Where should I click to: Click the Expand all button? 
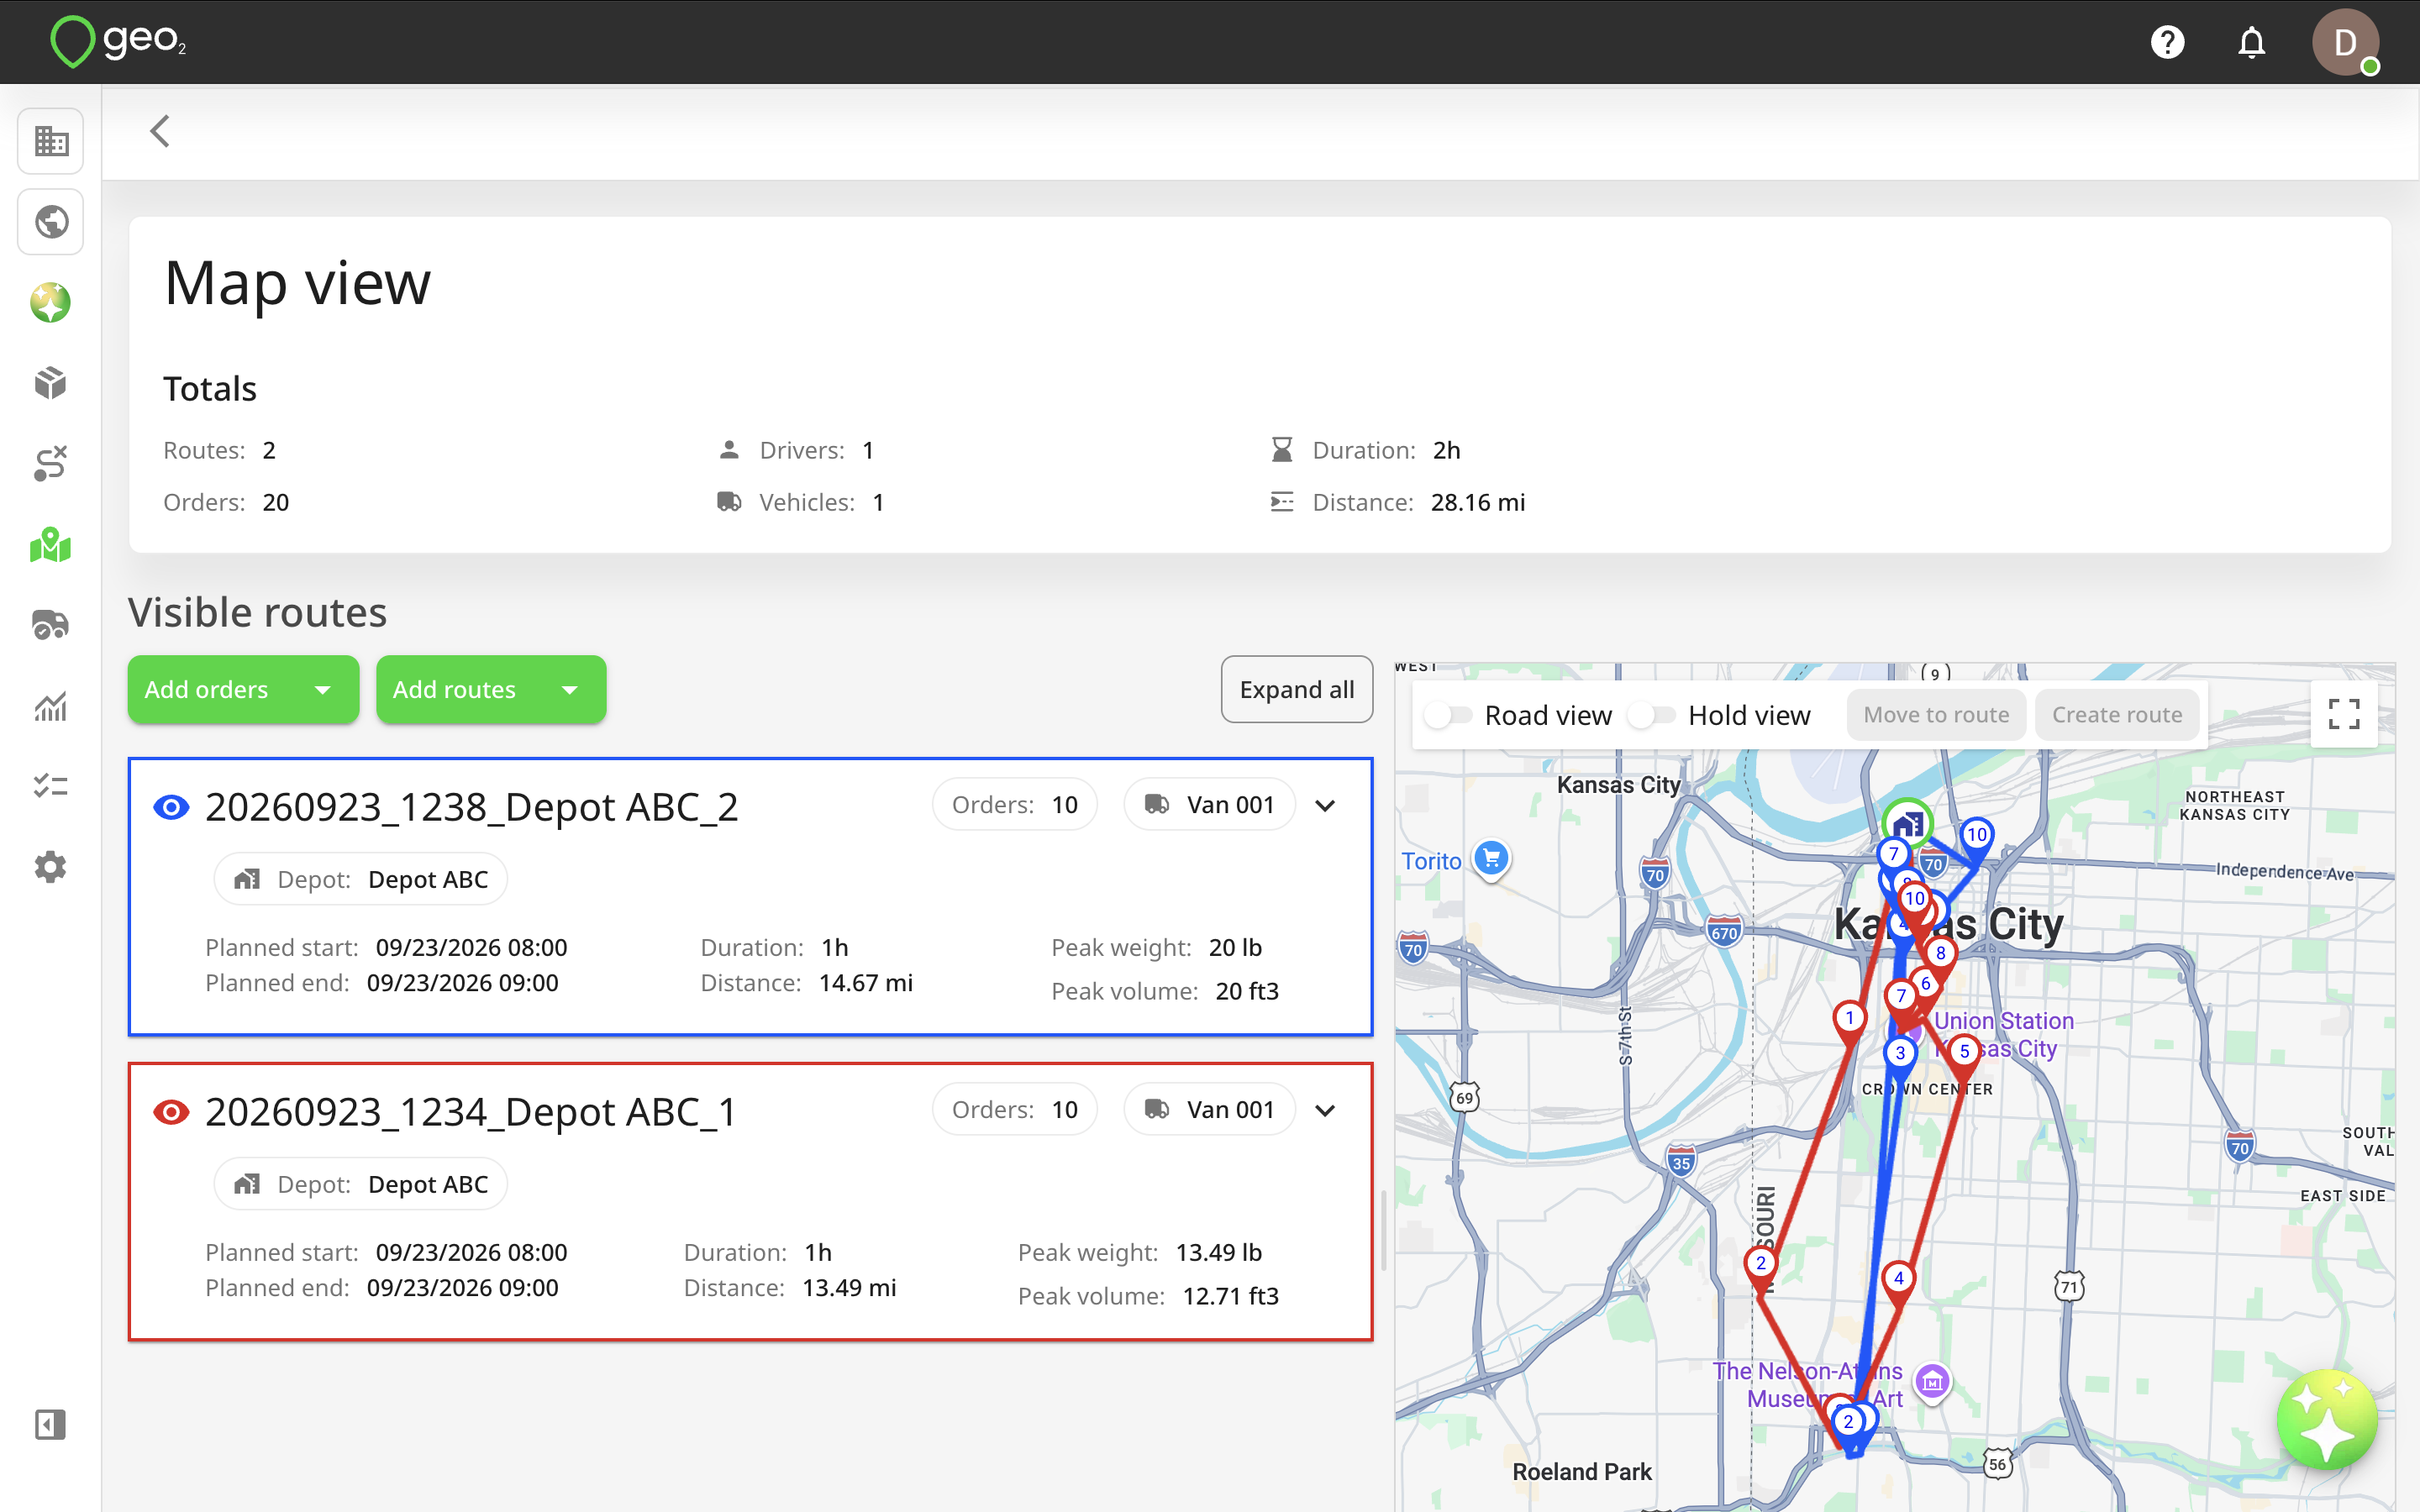pyautogui.click(x=1297, y=690)
